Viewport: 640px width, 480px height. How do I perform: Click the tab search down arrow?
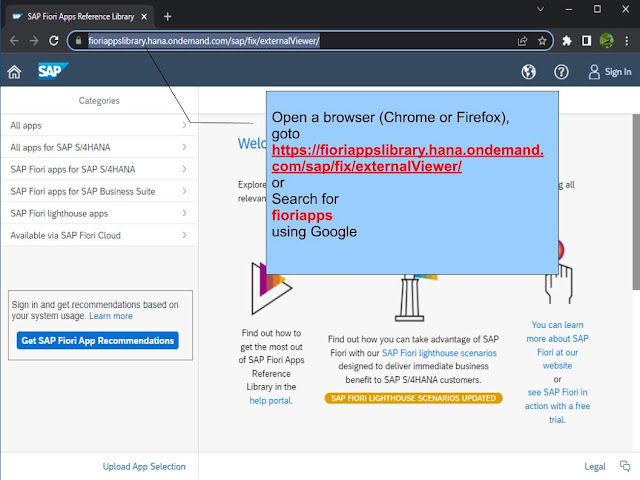click(x=540, y=9)
